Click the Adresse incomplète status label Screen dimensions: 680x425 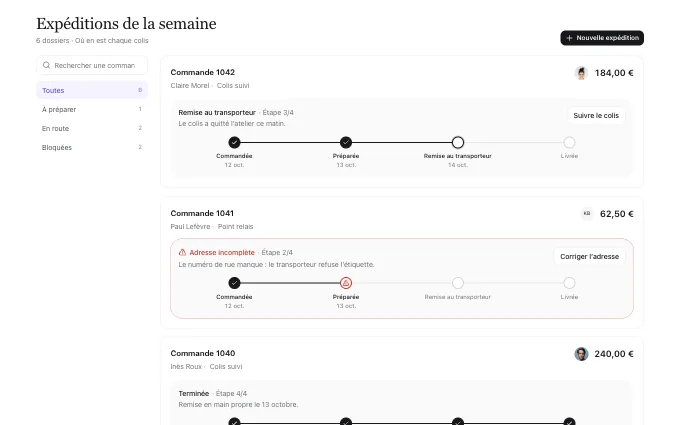click(222, 252)
